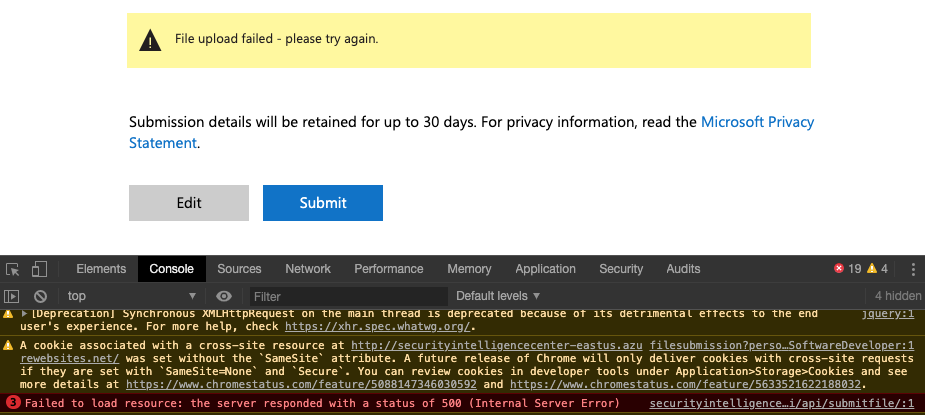
Task: Click the blue Submit button
Action: 323,203
